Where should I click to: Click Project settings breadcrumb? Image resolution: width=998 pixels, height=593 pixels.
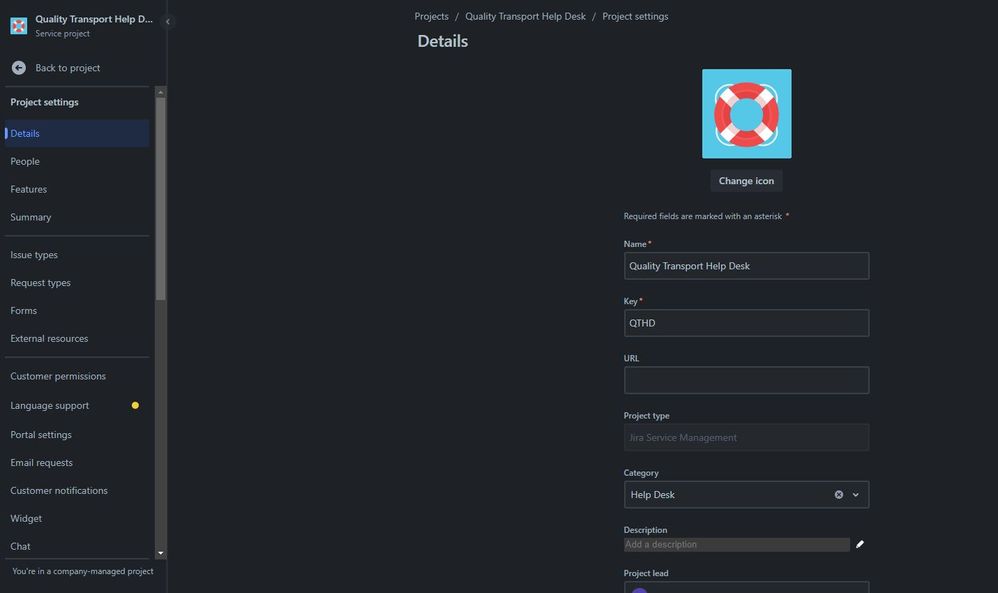[x=635, y=17]
